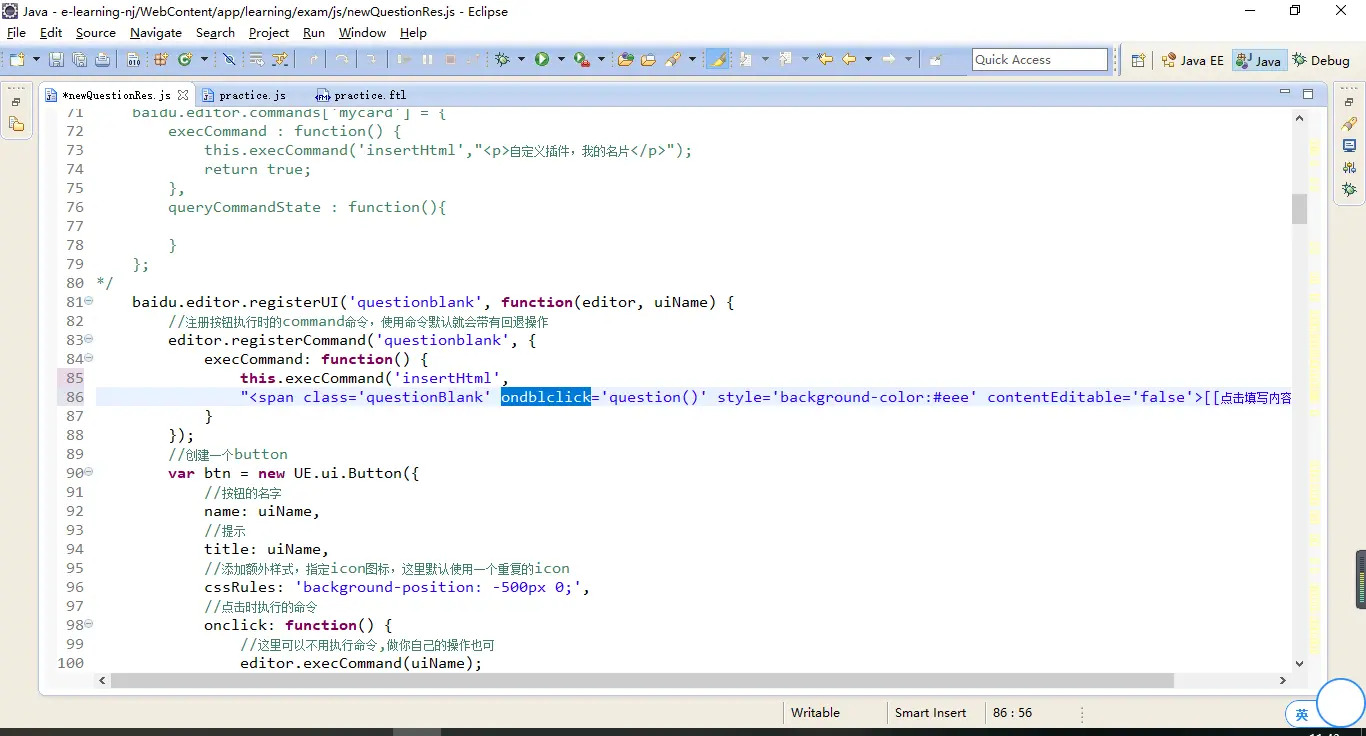Go to Last Edit Location icon

[x=825, y=60]
